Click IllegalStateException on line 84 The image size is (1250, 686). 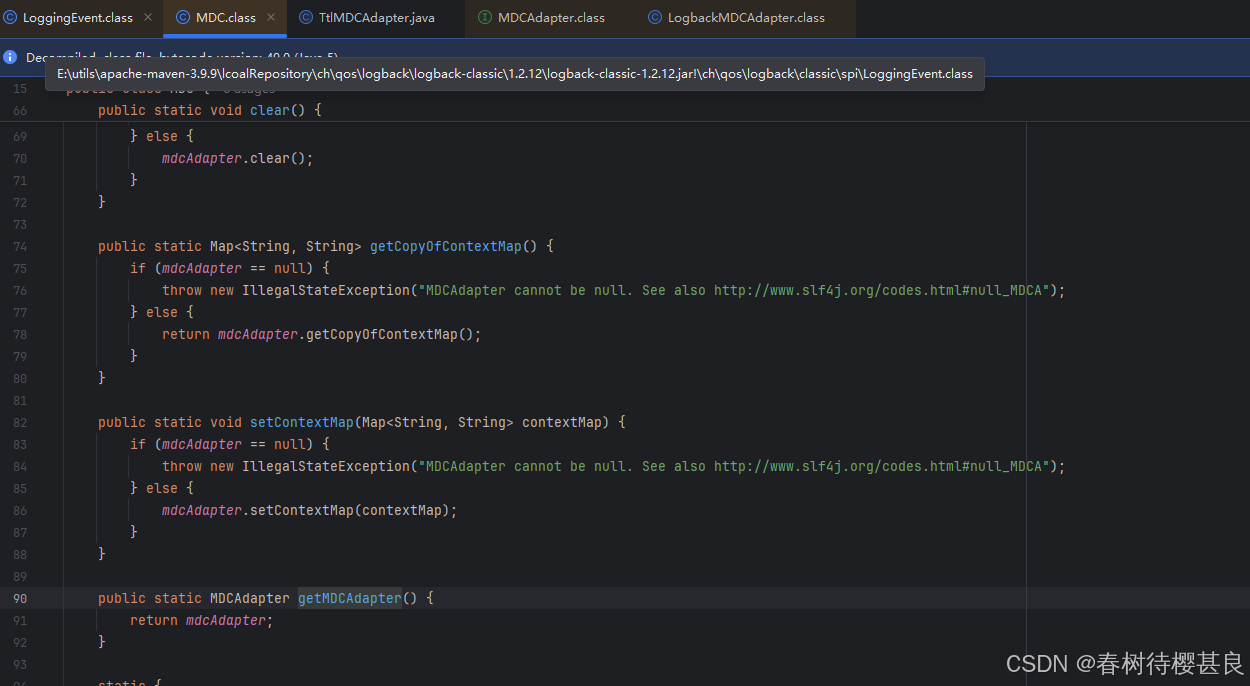(326, 466)
